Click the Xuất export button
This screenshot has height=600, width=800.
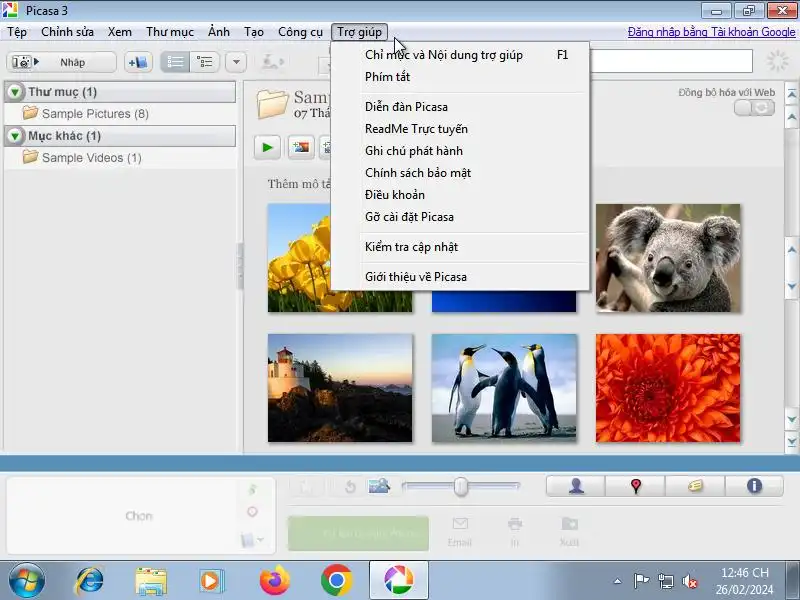coord(569,532)
